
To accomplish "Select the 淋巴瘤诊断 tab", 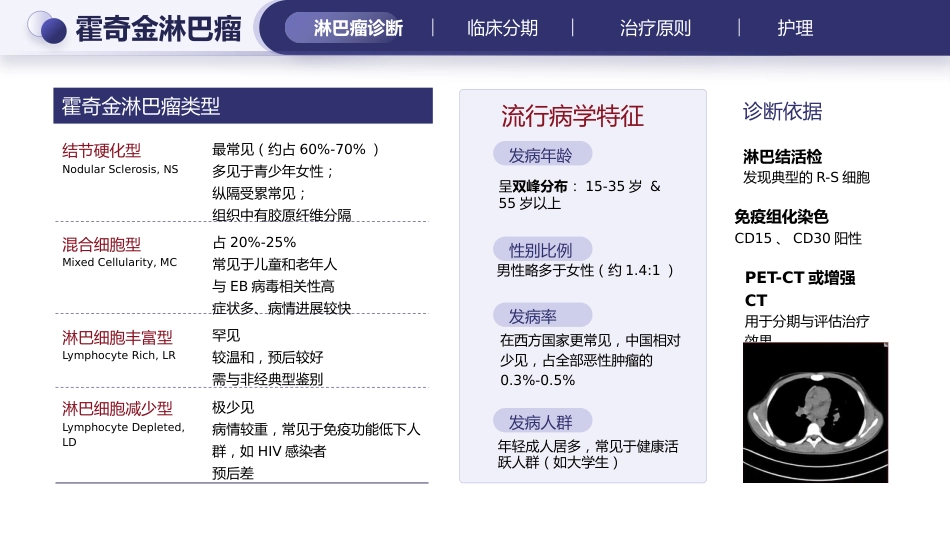I will click(x=357, y=28).
